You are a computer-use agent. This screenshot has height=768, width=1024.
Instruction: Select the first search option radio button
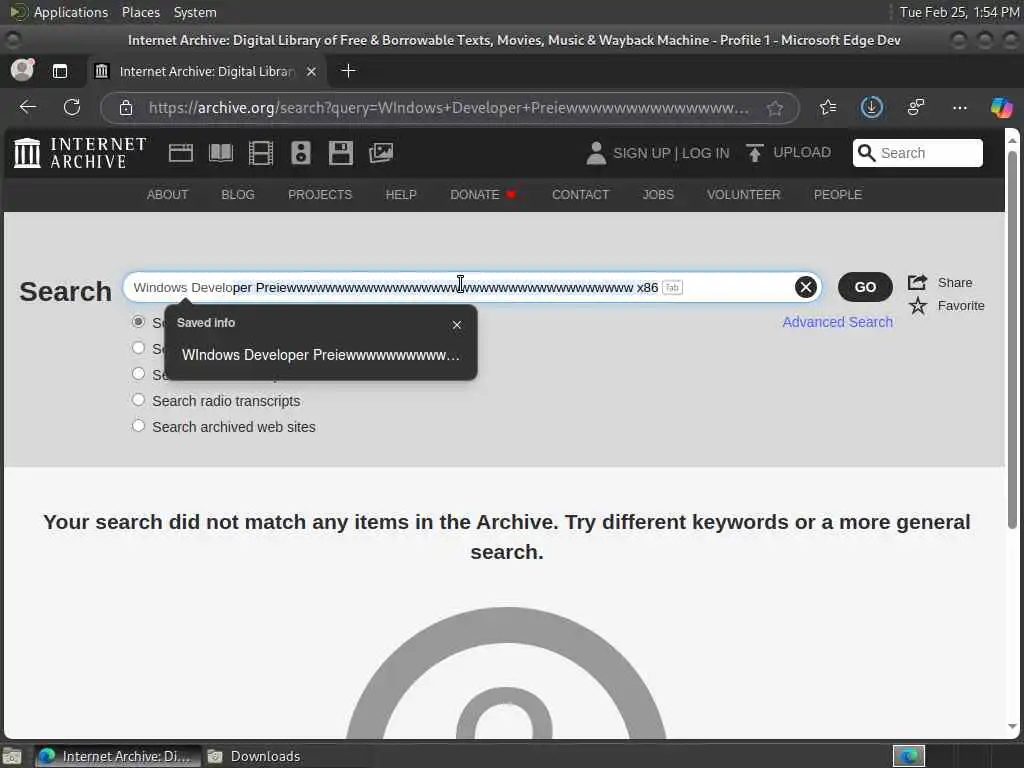pos(138,321)
